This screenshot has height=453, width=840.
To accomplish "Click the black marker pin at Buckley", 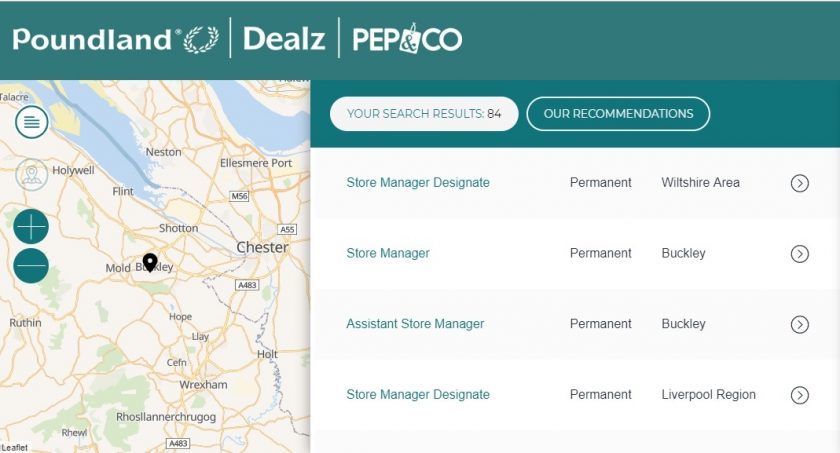I will pos(150,262).
